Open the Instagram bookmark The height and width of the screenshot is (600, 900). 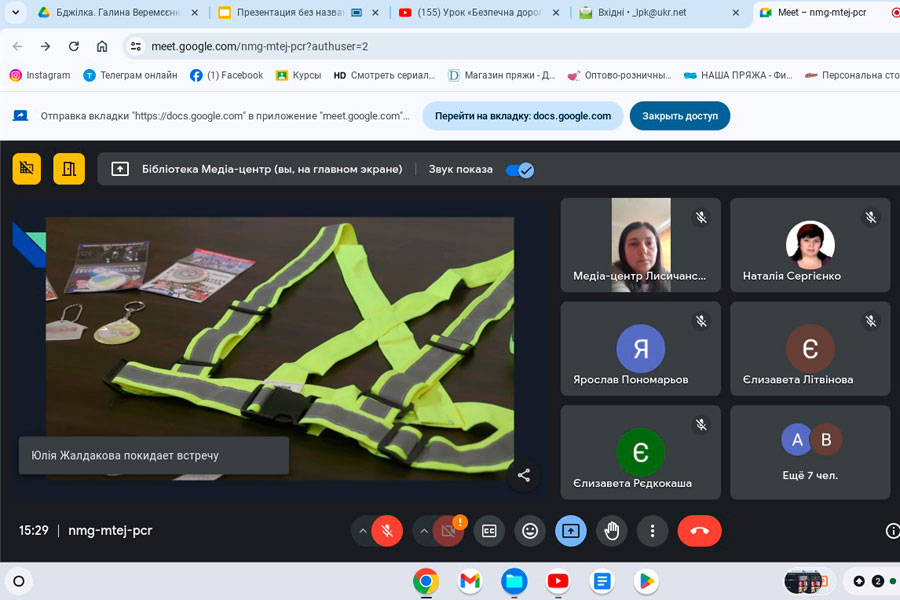(x=40, y=75)
